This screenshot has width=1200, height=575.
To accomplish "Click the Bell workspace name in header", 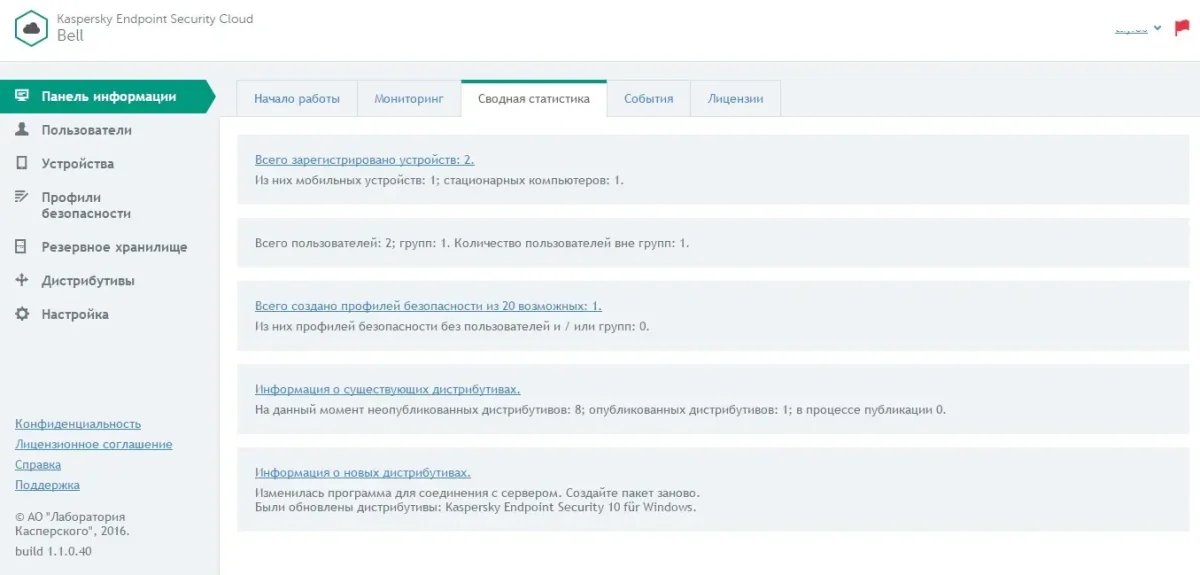I will 70,36.
